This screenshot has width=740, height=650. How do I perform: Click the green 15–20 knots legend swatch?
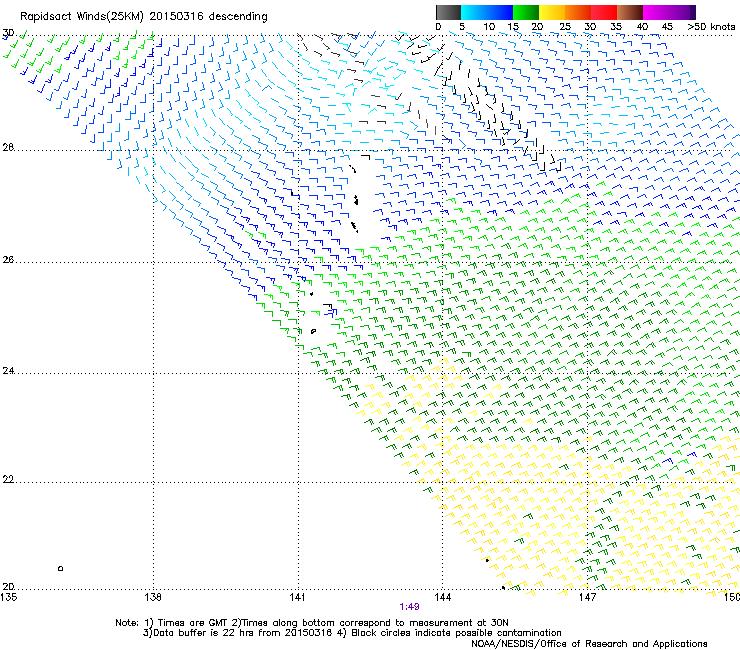[526, 12]
